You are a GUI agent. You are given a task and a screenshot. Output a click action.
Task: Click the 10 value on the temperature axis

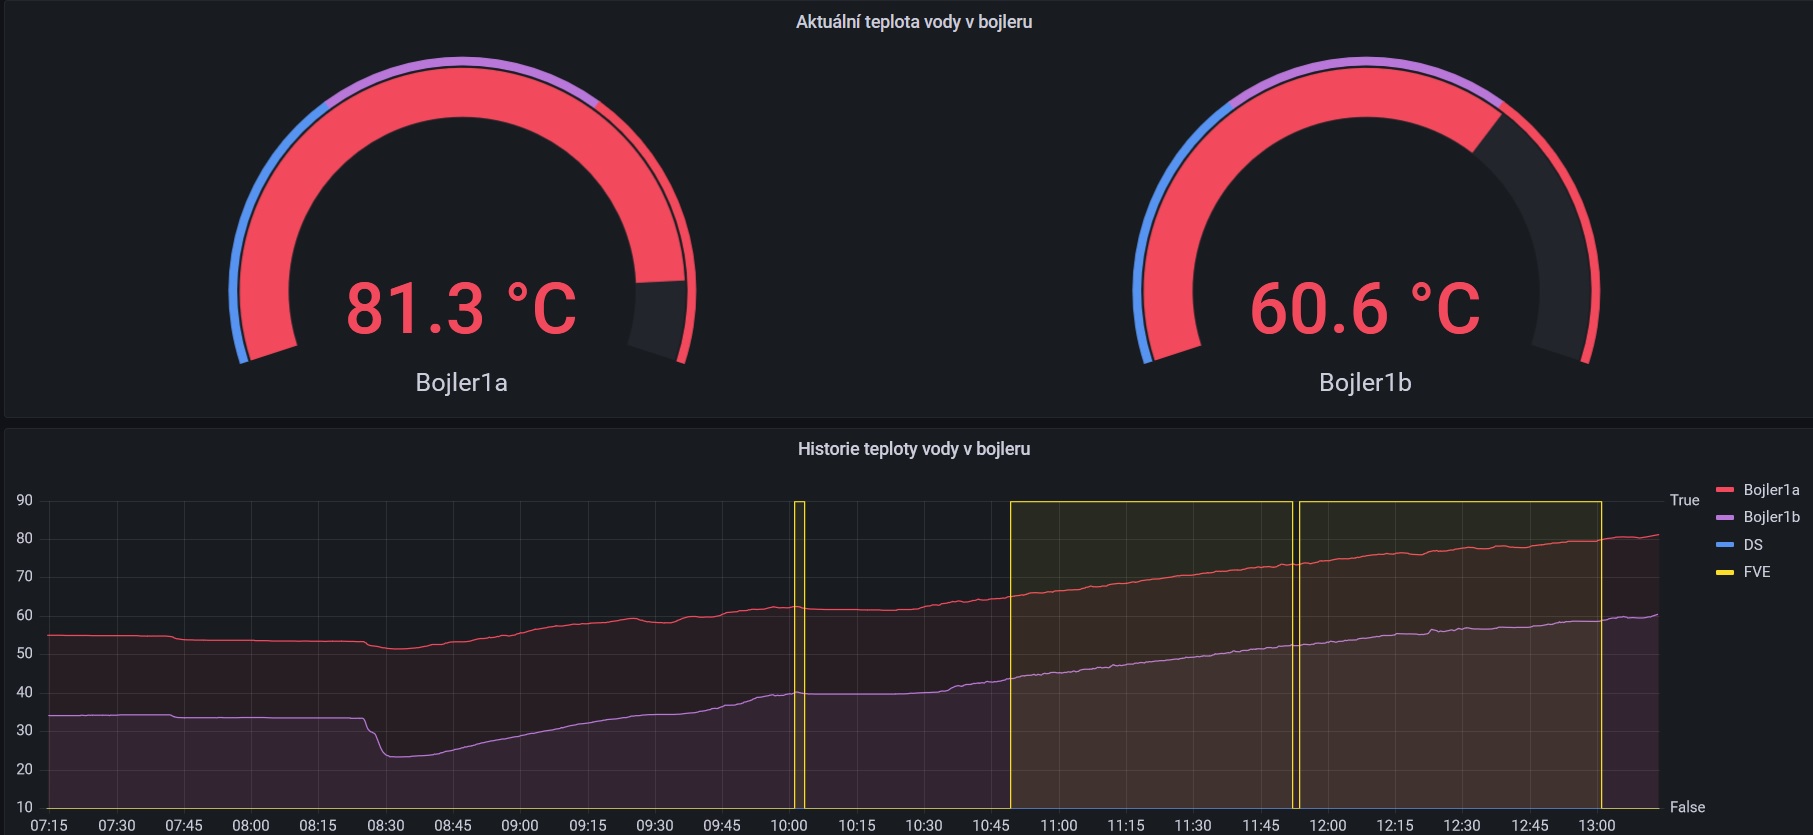(24, 807)
